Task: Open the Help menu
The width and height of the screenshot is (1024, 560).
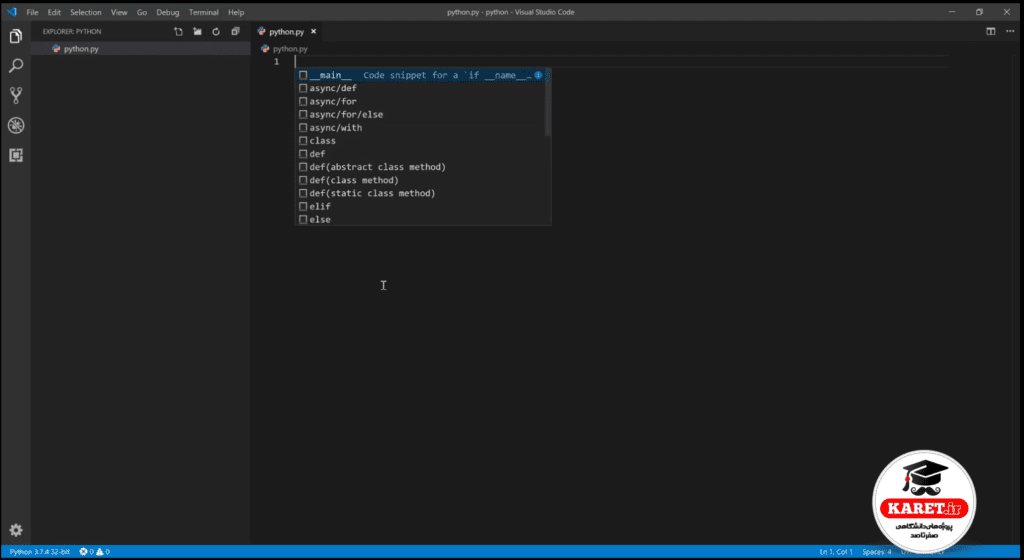Action: [x=236, y=12]
